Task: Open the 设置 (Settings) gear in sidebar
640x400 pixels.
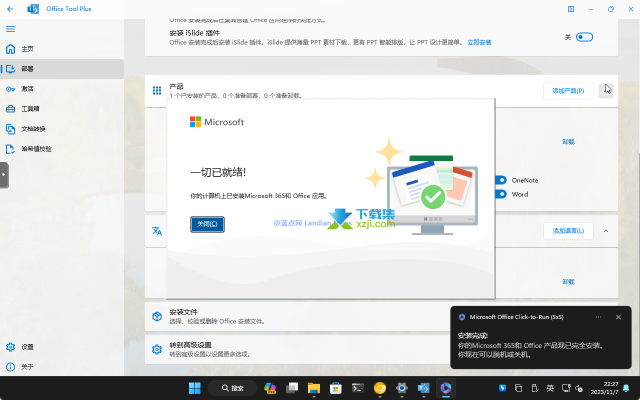Action: click(x=27, y=347)
